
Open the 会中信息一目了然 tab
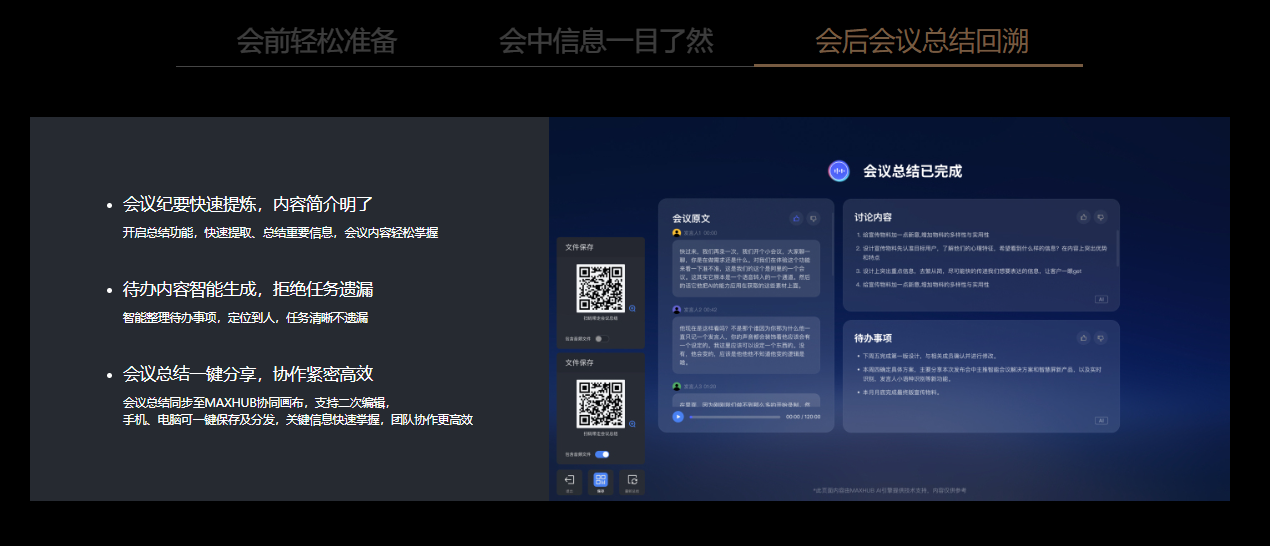pyautogui.click(x=606, y=41)
